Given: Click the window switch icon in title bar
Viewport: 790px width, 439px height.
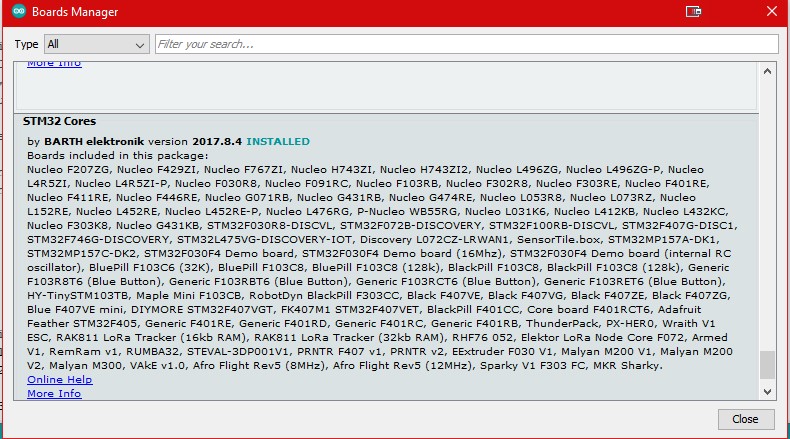Looking at the screenshot, I should [693, 11].
